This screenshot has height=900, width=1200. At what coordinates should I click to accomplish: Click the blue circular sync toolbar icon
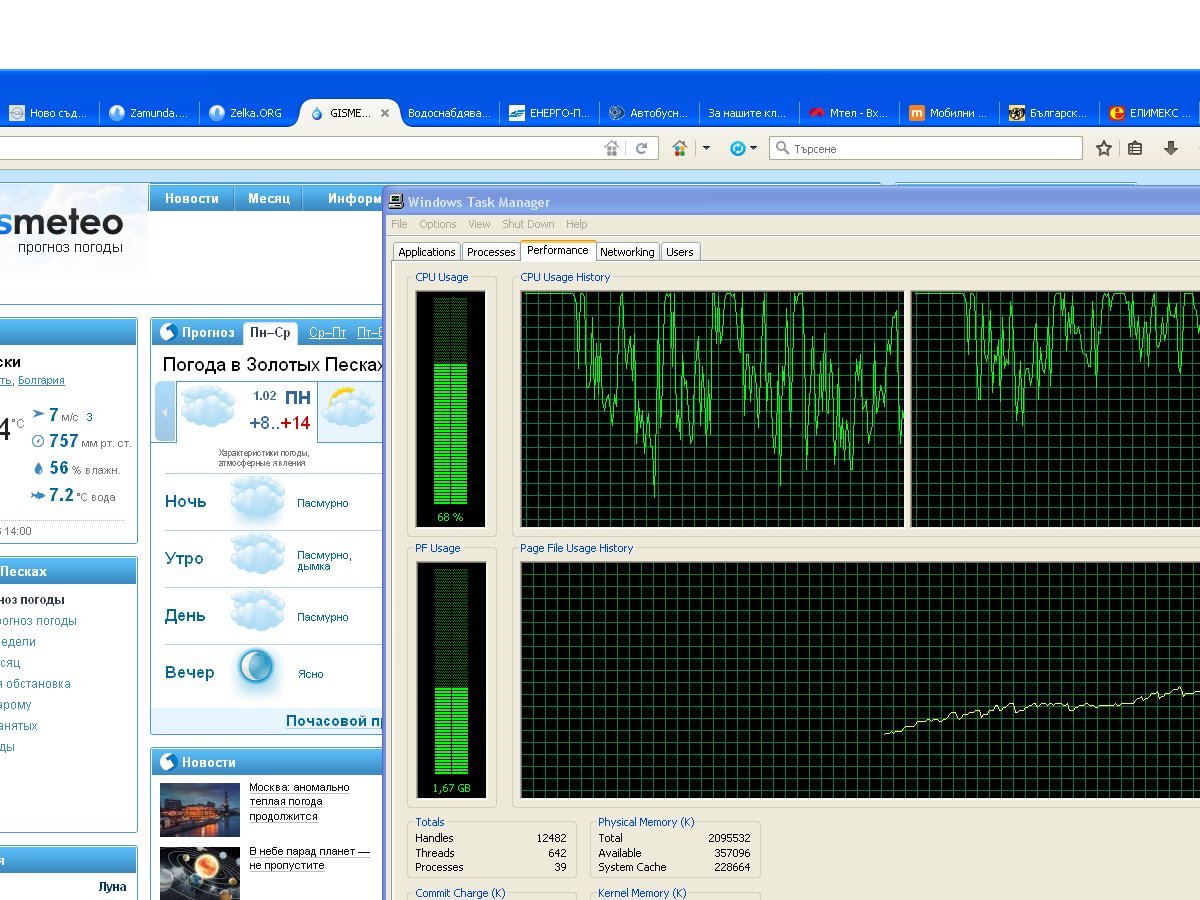[738, 148]
